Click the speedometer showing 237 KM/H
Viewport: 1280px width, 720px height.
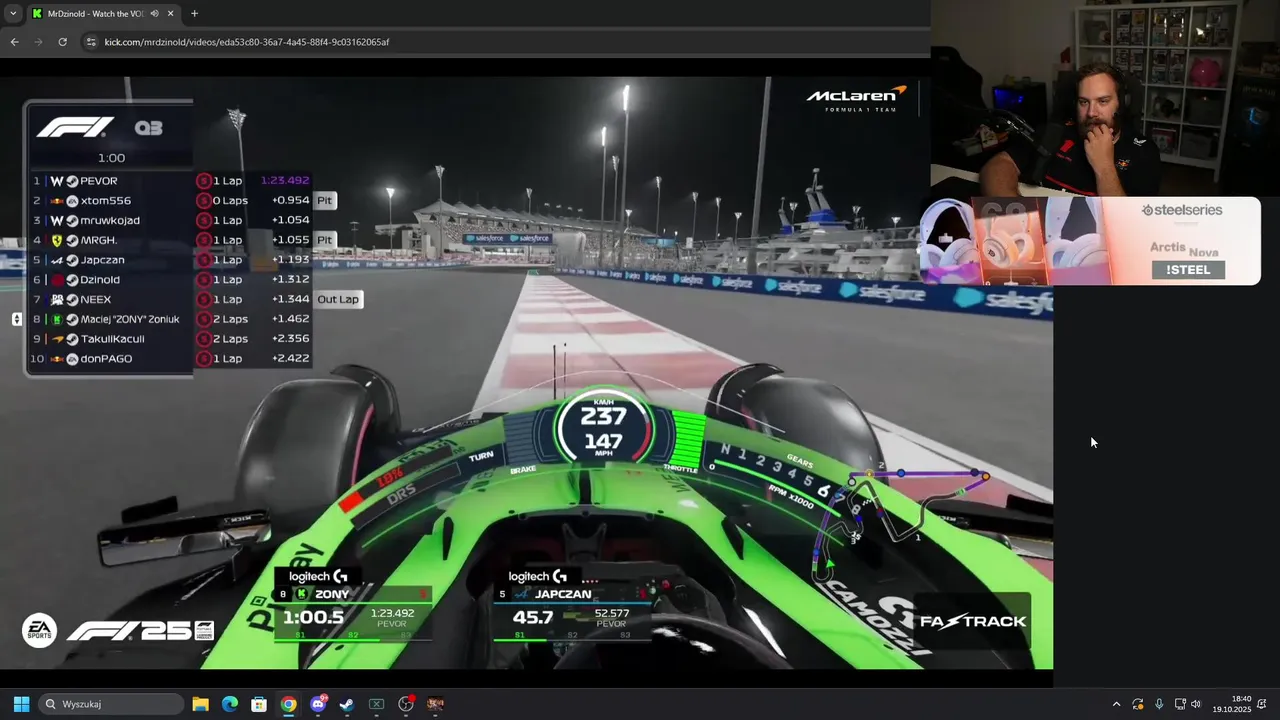pyautogui.click(x=604, y=428)
